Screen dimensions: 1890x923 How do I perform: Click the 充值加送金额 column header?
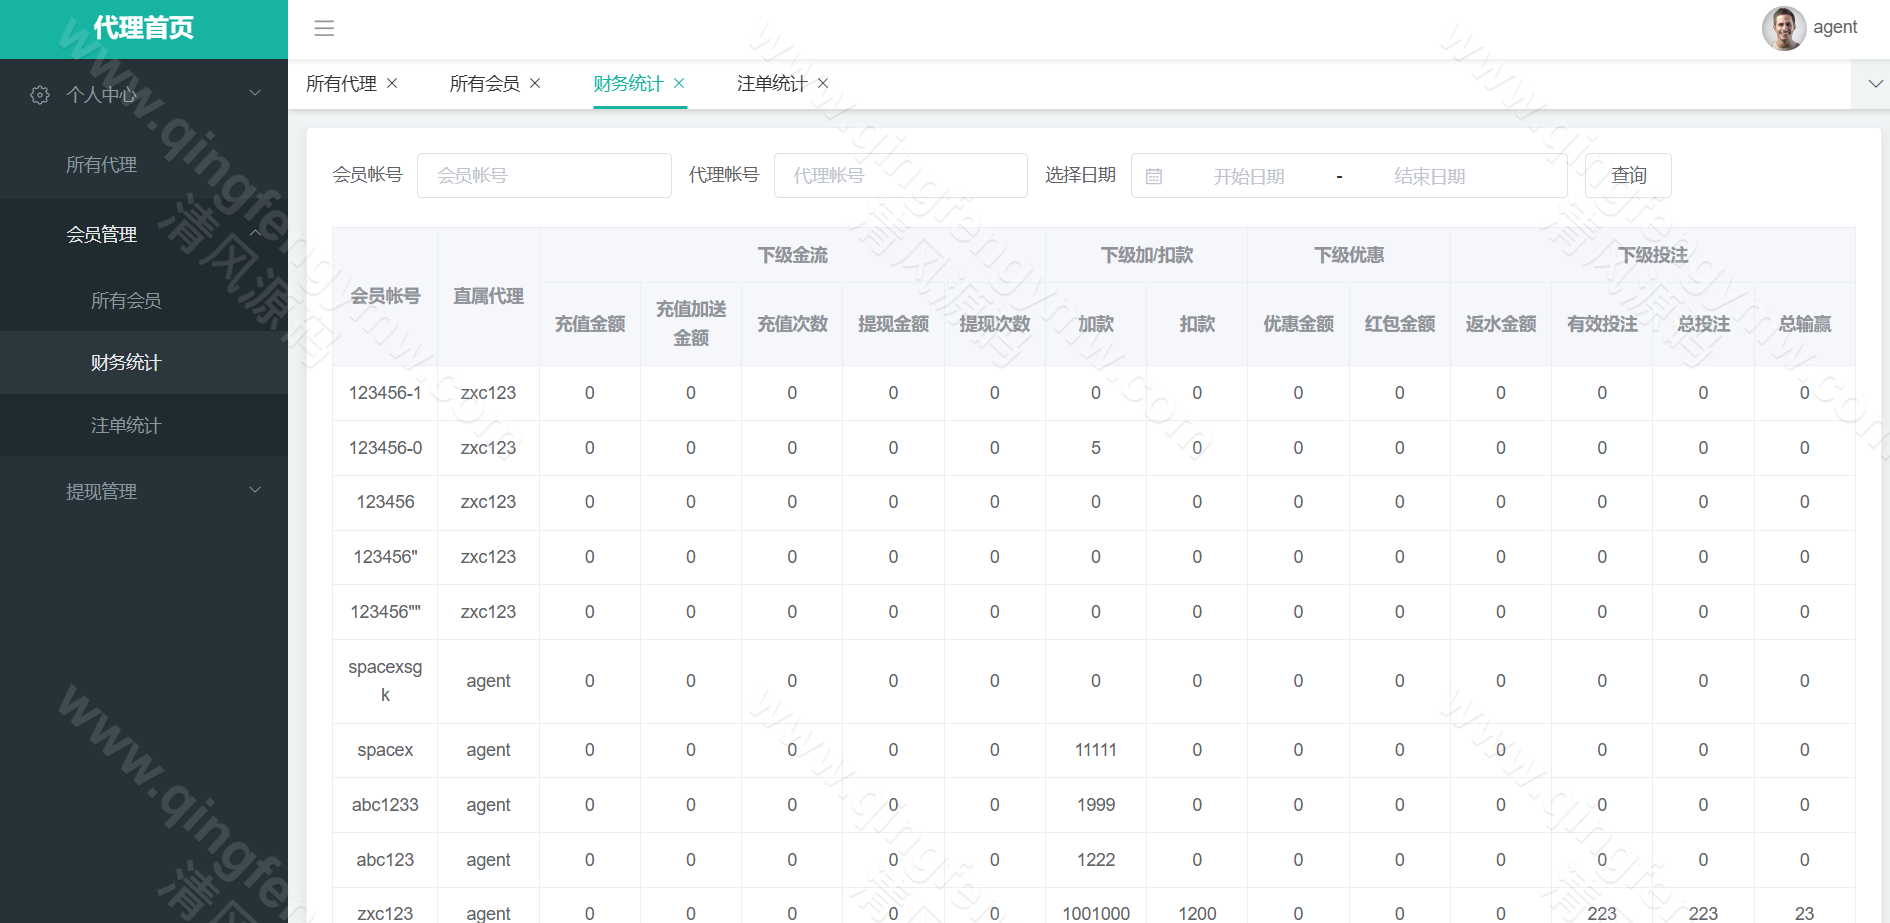coord(691,324)
